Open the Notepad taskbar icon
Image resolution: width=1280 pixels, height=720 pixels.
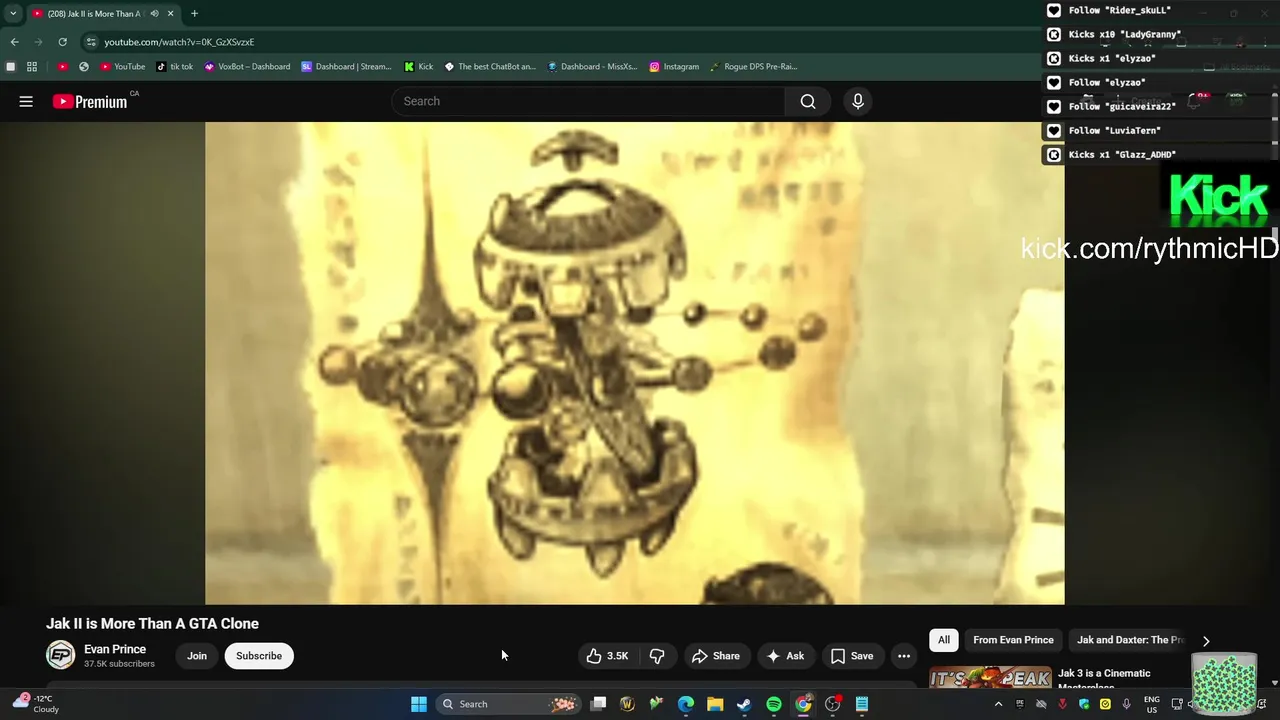862,704
